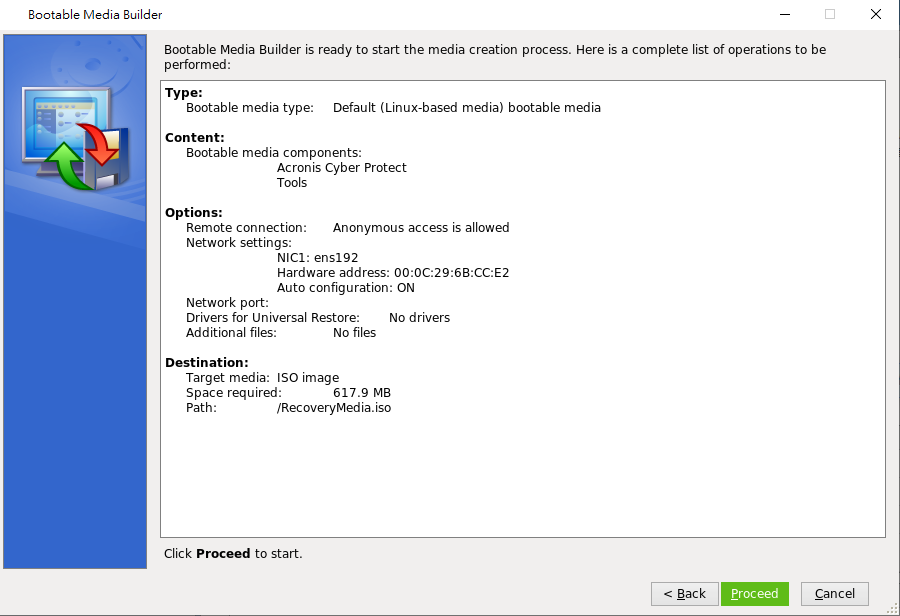Image resolution: width=900 pixels, height=616 pixels.
Task: Click the 'Options:' heading
Action: (193, 212)
